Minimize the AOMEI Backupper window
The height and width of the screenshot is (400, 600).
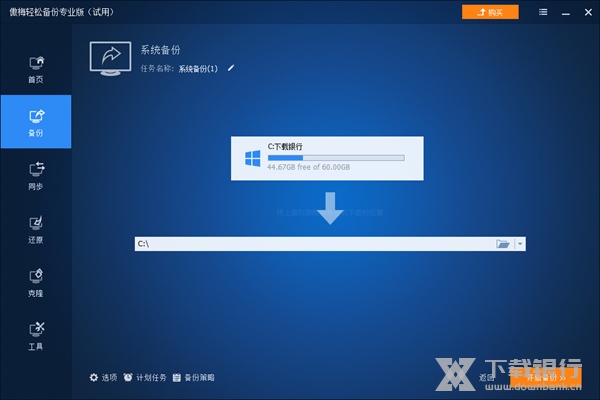coord(566,13)
